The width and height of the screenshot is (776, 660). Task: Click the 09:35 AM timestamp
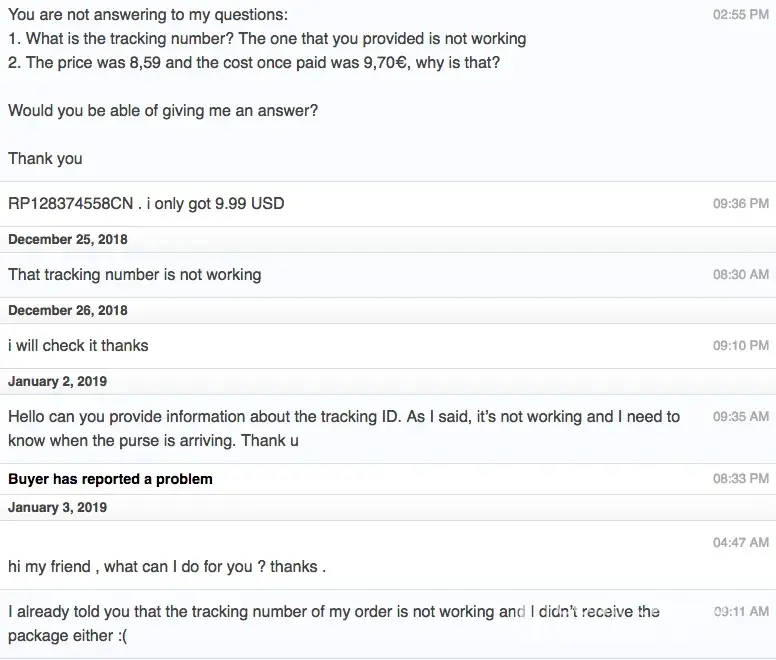[740, 417]
